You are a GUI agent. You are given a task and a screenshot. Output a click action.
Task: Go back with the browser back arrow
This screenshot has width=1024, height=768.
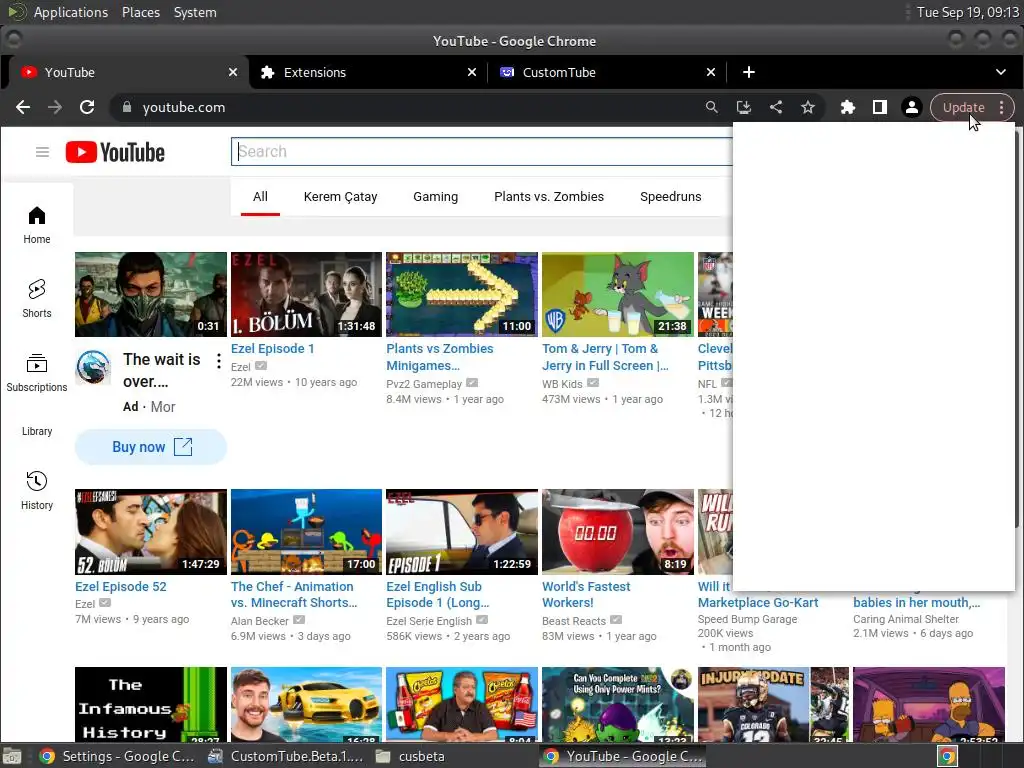point(23,107)
